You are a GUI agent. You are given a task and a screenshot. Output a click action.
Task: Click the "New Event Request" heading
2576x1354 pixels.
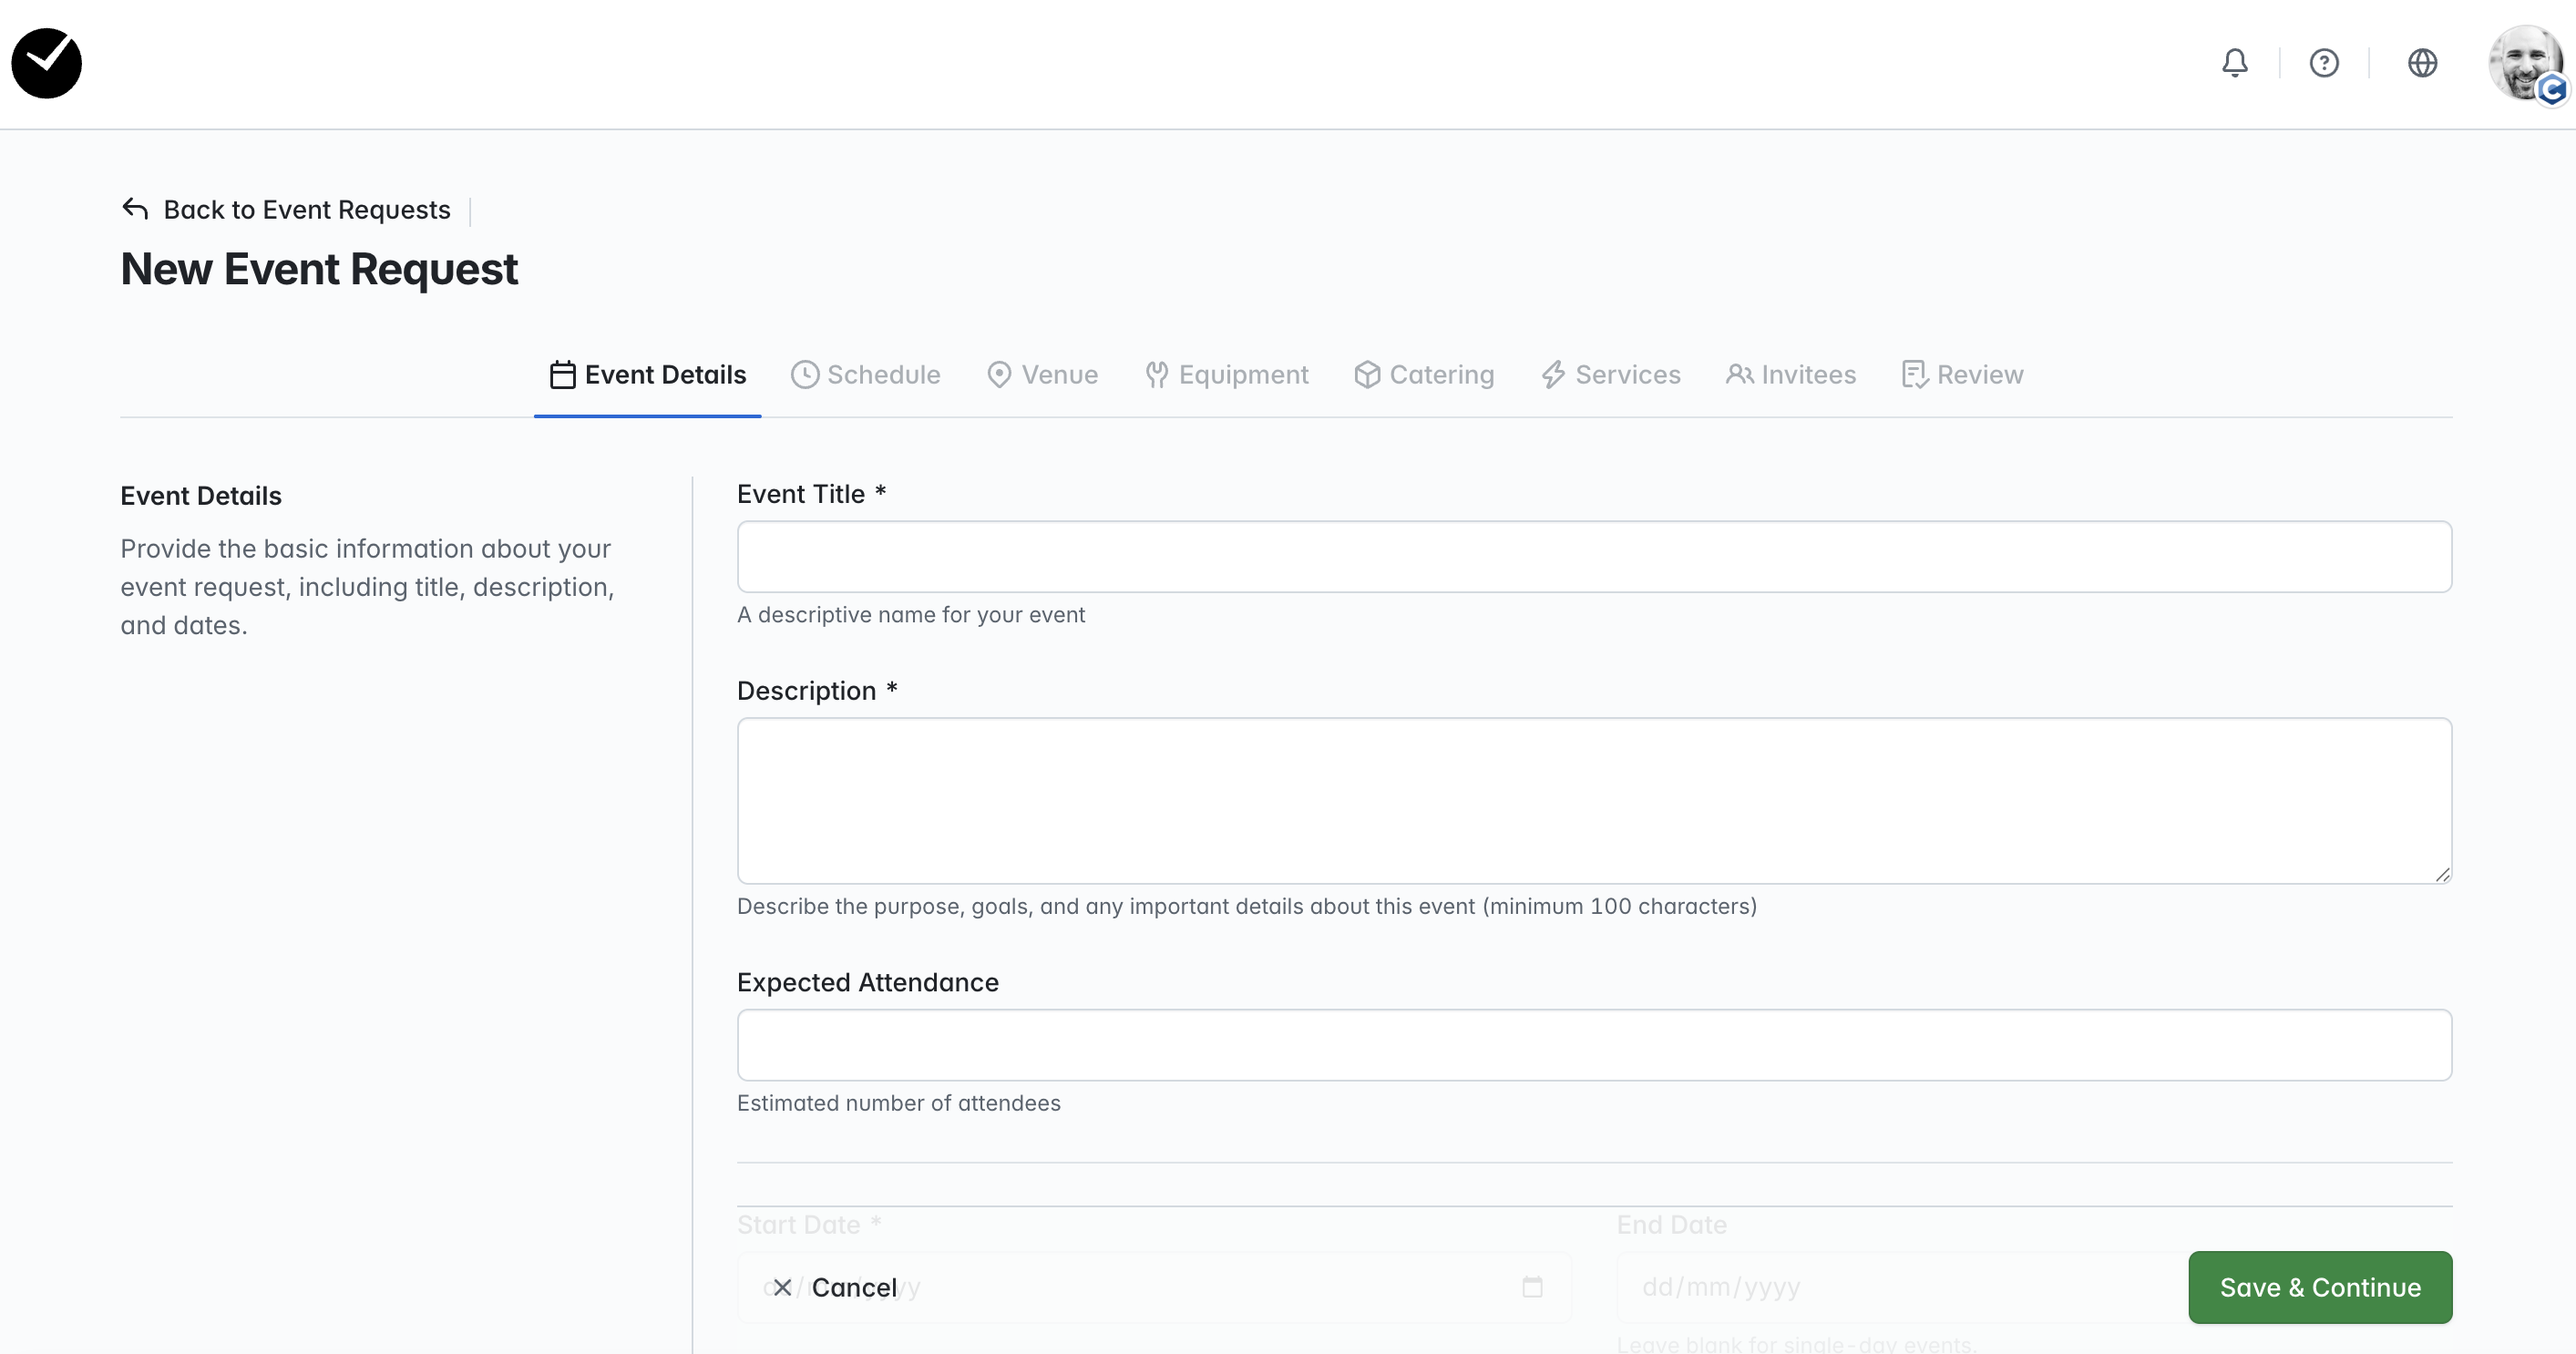[x=319, y=269]
